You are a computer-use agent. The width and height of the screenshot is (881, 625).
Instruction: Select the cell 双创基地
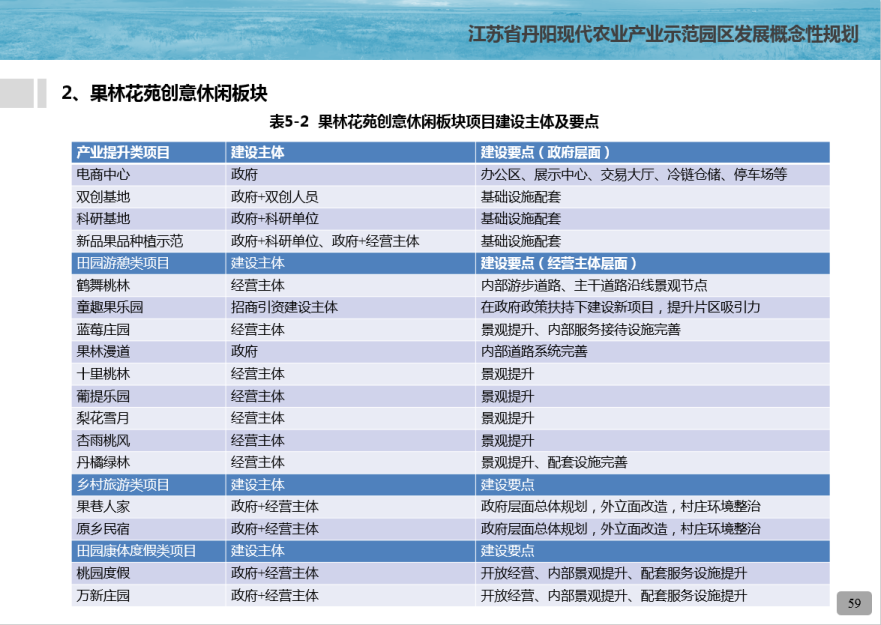(x=148, y=197)
